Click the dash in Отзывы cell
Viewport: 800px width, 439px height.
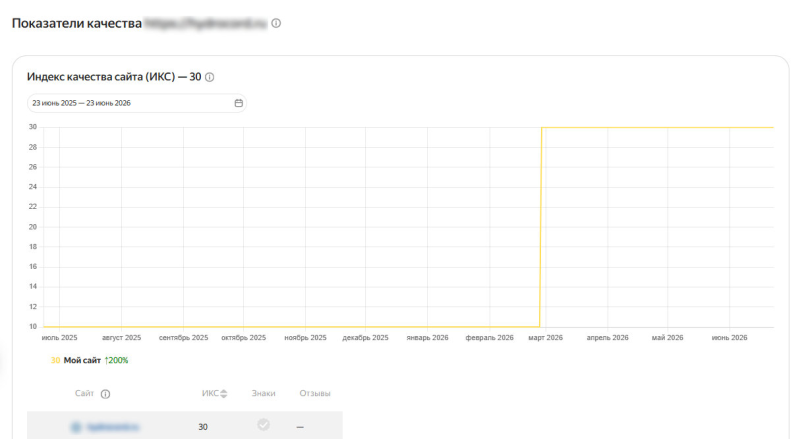pyautogui.click(x=300, y=427)
